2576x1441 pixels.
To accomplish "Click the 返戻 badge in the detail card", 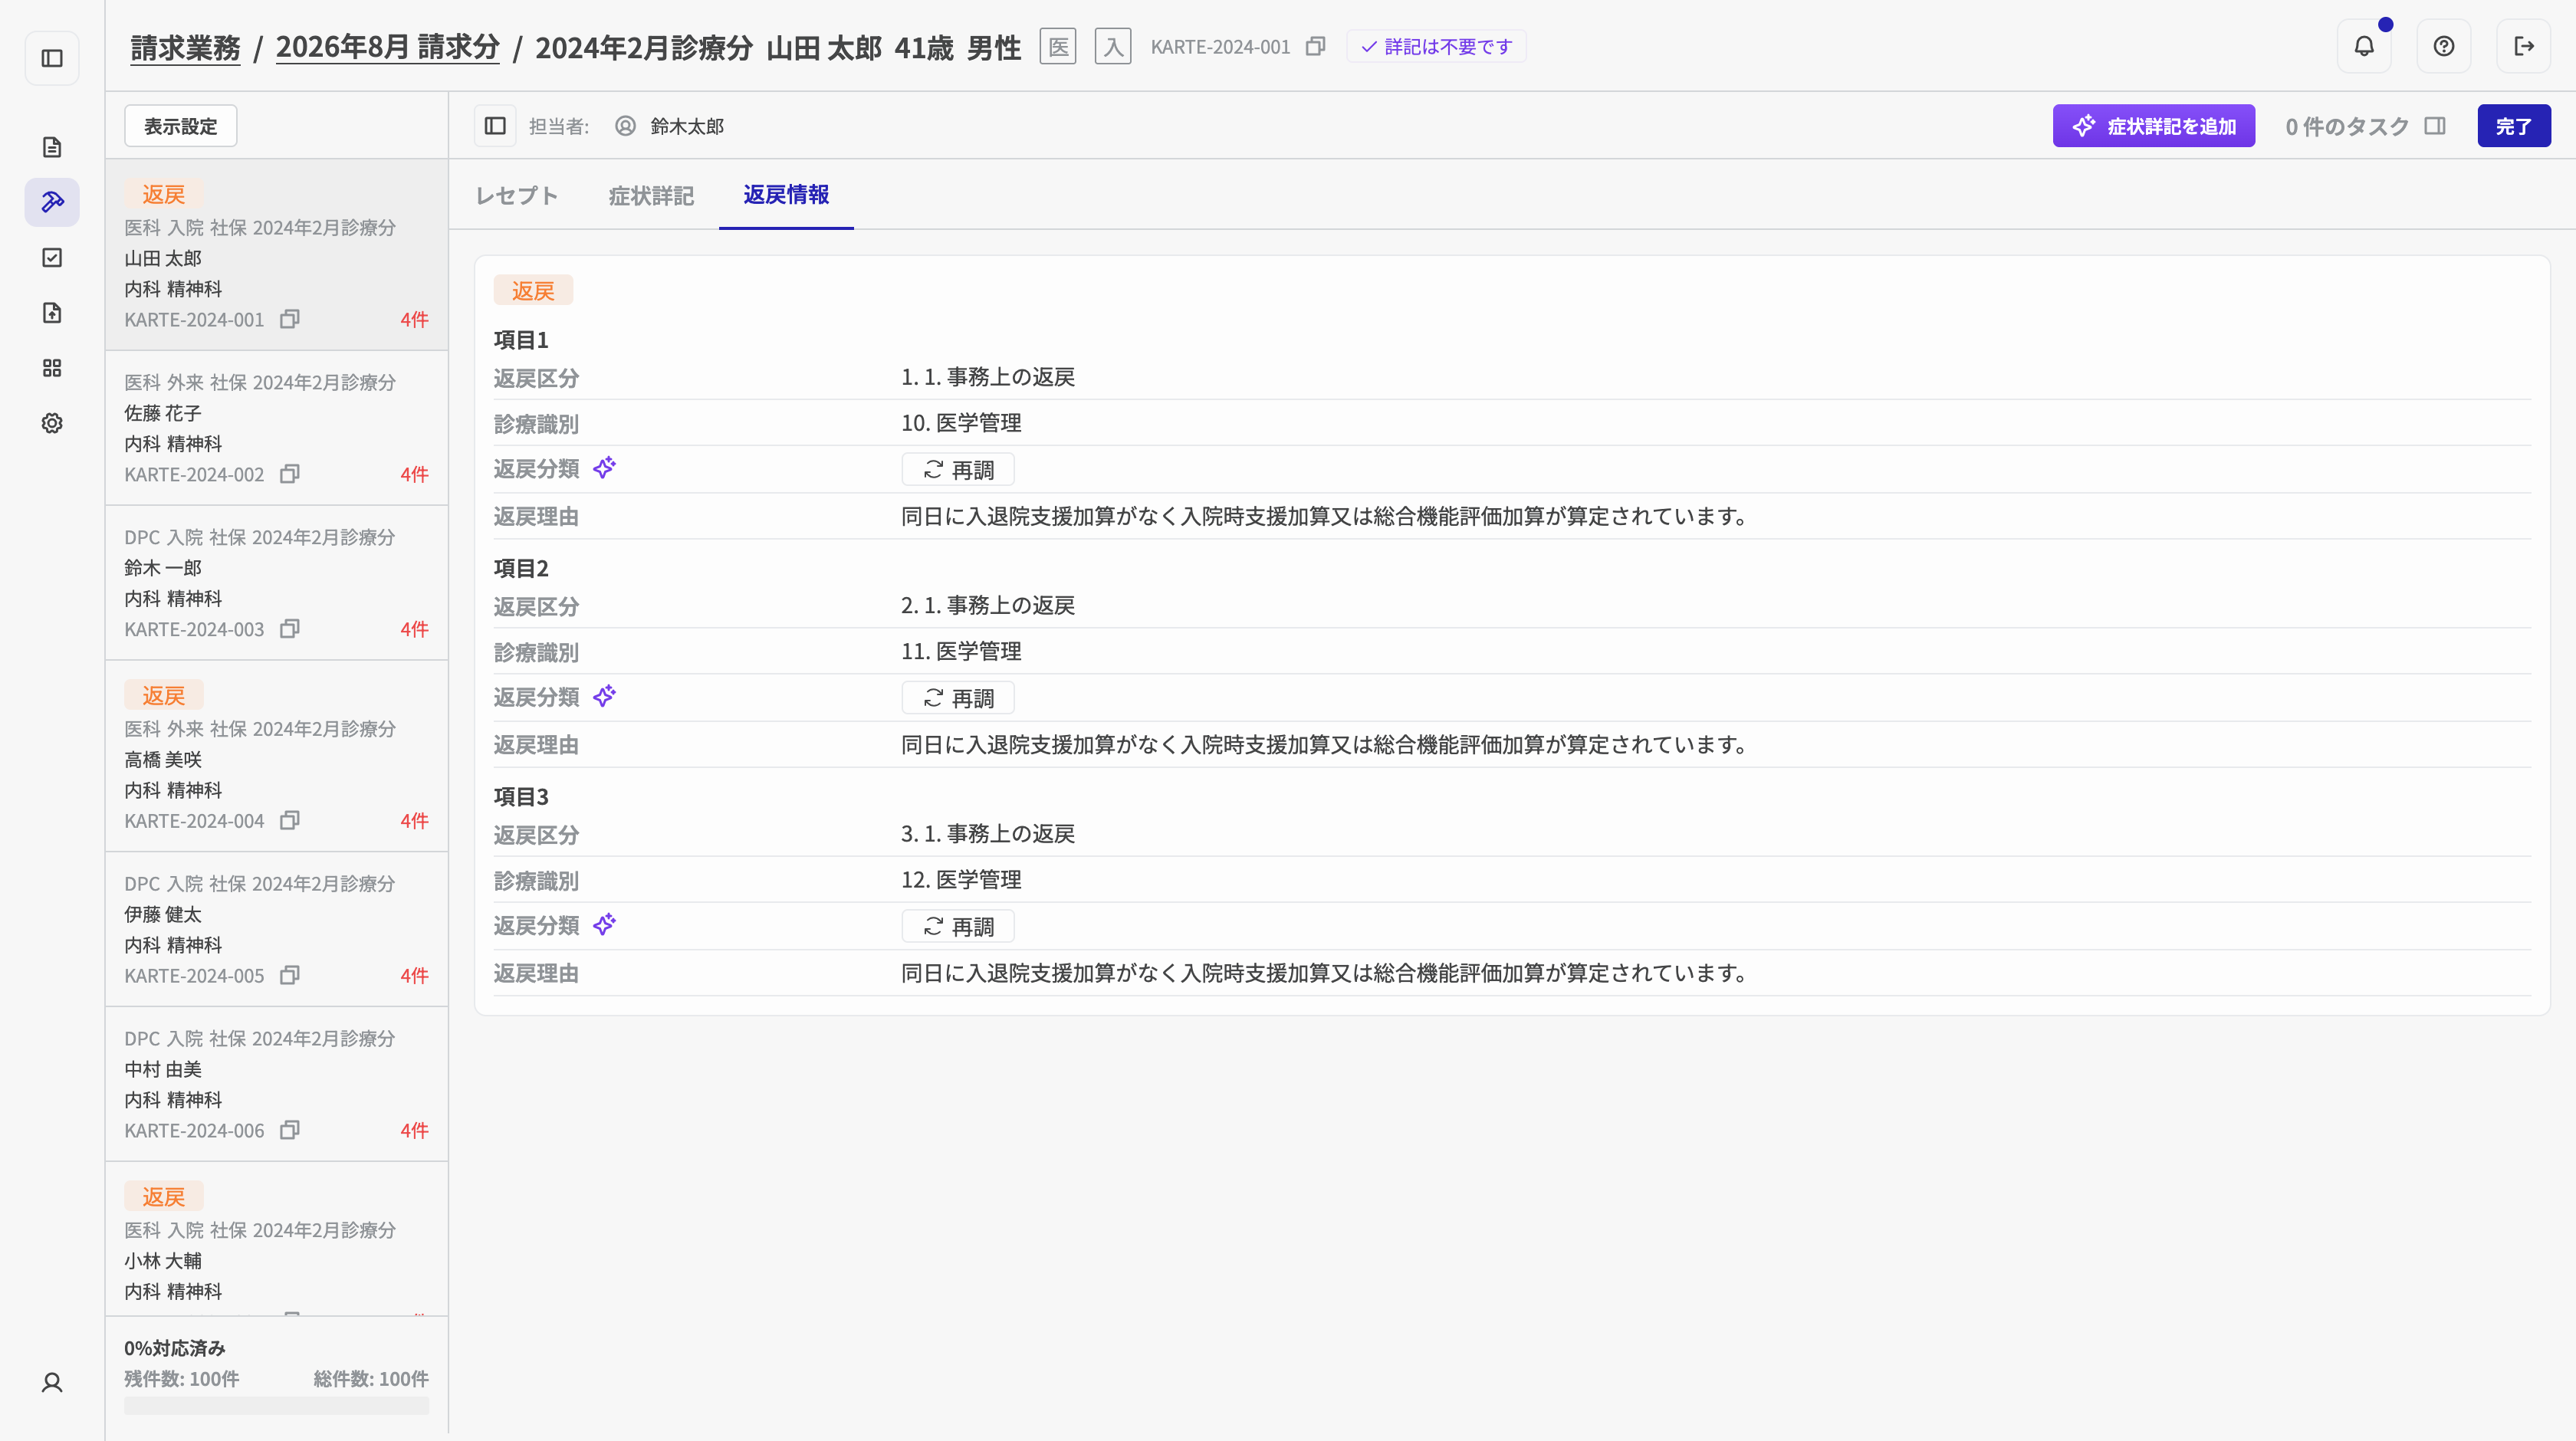I will click(x=533, y=290).
